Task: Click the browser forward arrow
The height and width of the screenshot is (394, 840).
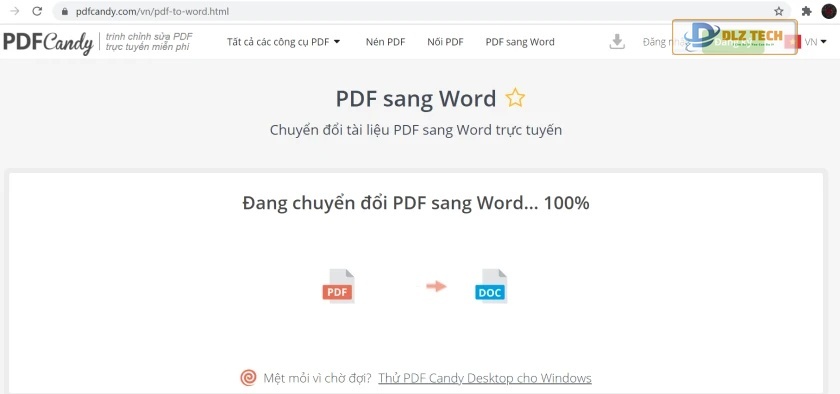Action: (15, 11)
